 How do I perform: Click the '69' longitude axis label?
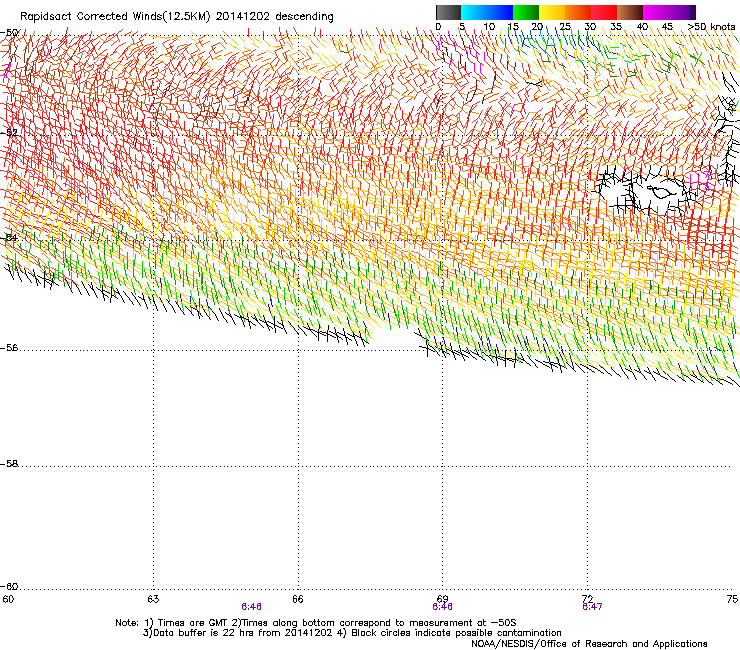[x=442, y=599]
